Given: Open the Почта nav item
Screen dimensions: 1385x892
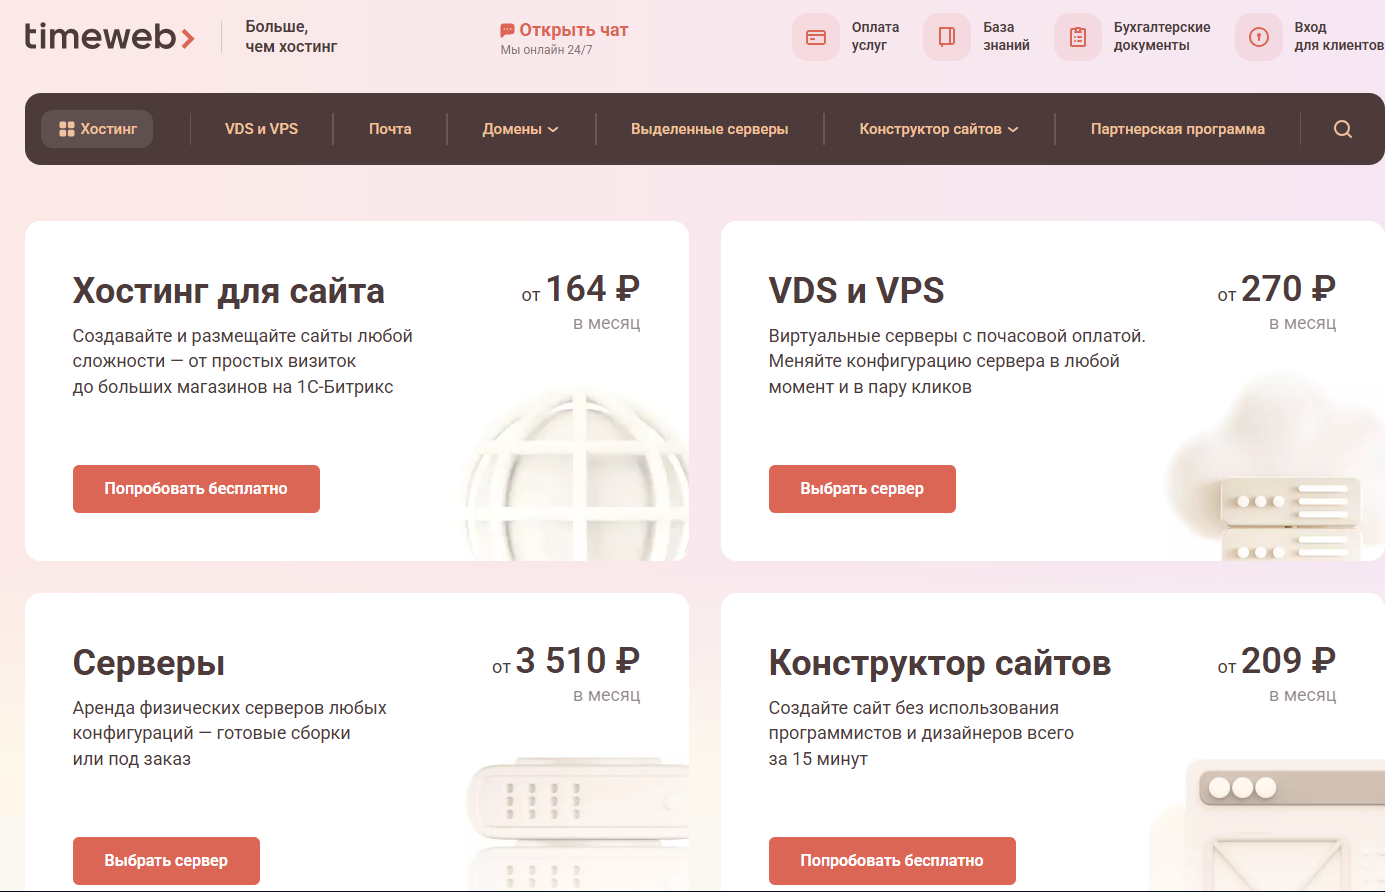Looking at the screenshot, I should 390,129.
